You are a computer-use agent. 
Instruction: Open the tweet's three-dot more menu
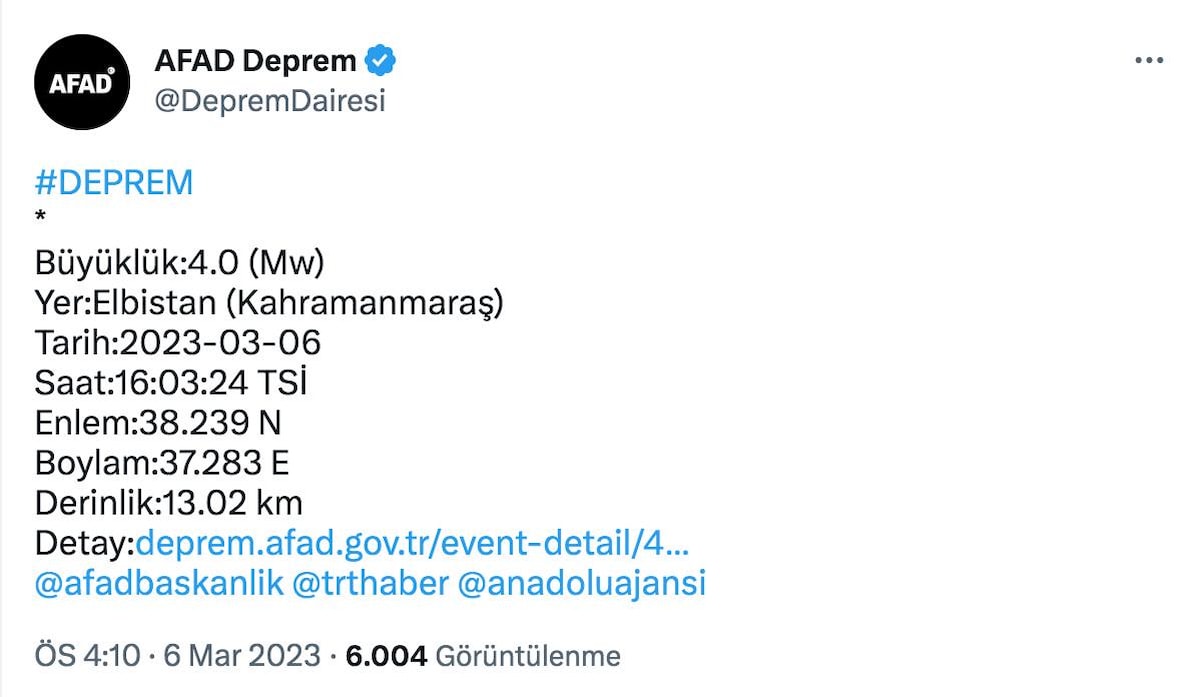pyautogui.click(x=1149, y=61)
